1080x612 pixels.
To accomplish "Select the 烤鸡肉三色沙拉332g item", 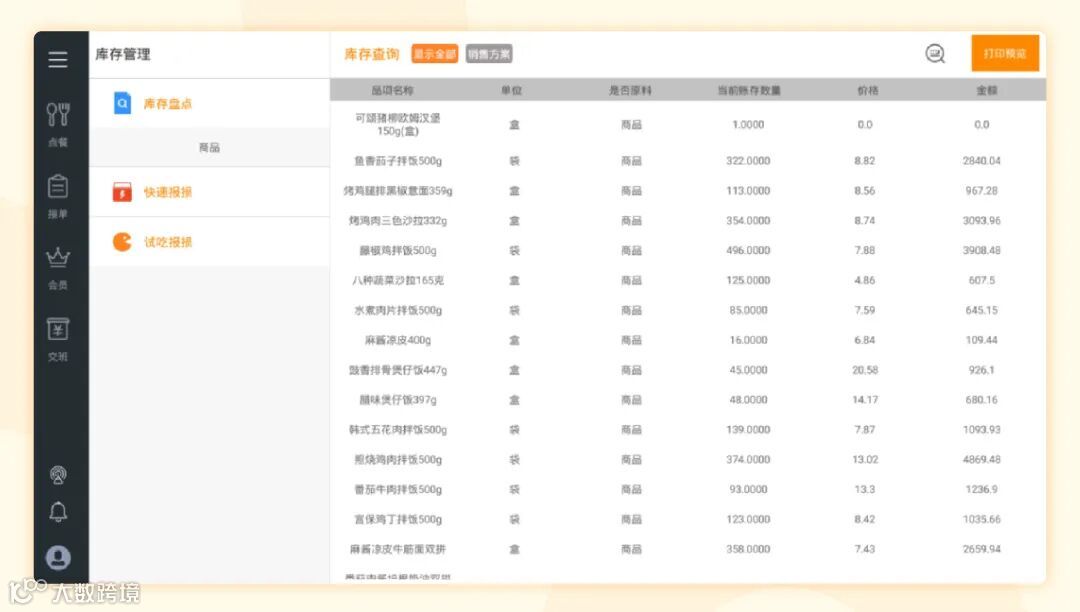I will [397, 221].
